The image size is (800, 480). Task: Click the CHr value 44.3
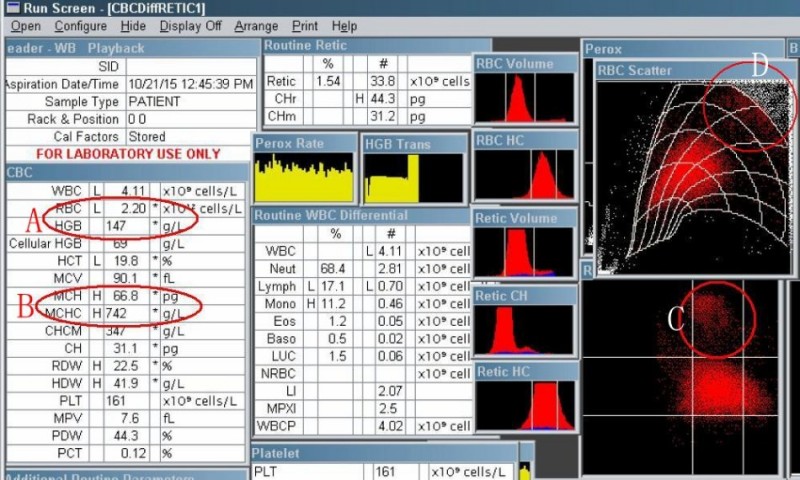pos(383,98)
